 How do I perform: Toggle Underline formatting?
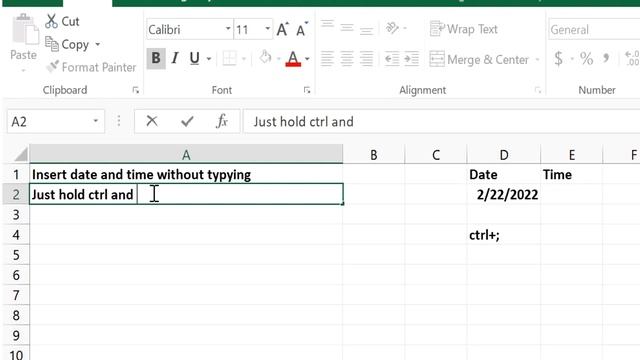195,58
